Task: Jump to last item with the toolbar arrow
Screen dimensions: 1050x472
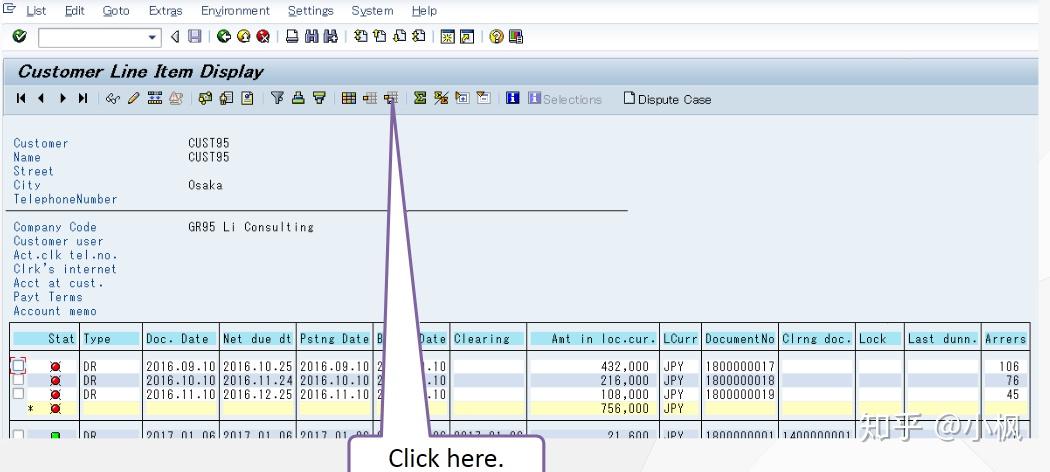Action: (83, 98)
